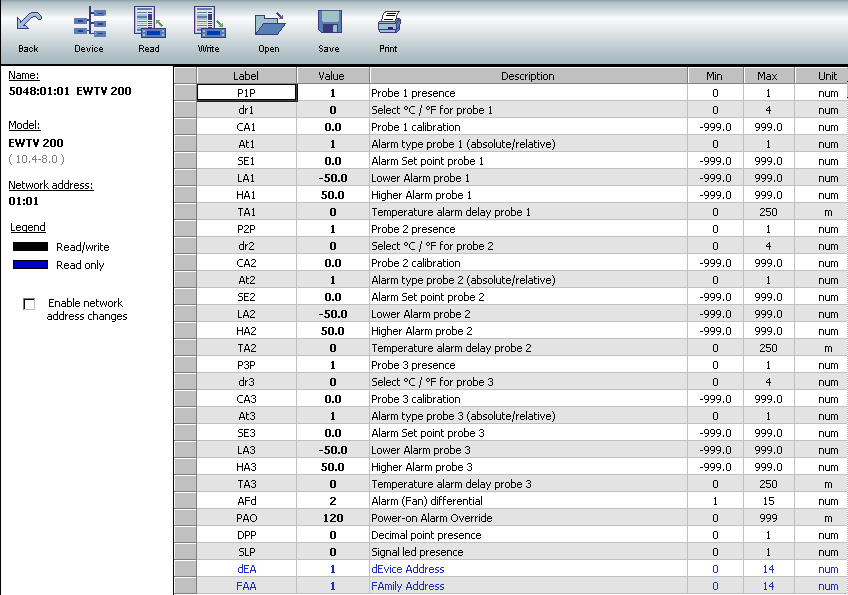The height and width of the screenshot is (595, 848).
Task: Select the CA2 label cell
Action: [x=247, y=263]
